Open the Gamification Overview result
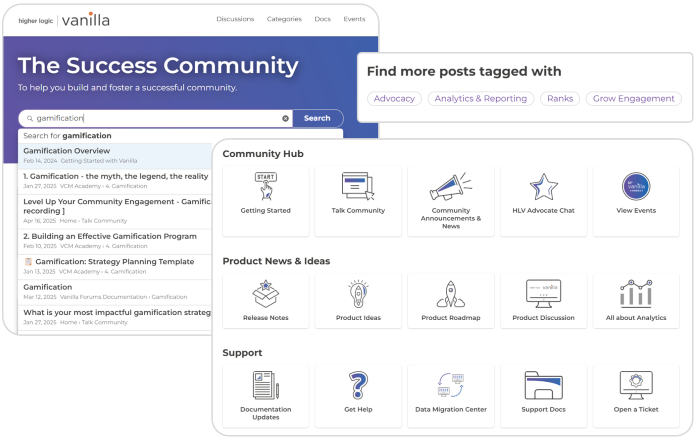This screenshot has height=440, width=700. [x=115, y=155]
